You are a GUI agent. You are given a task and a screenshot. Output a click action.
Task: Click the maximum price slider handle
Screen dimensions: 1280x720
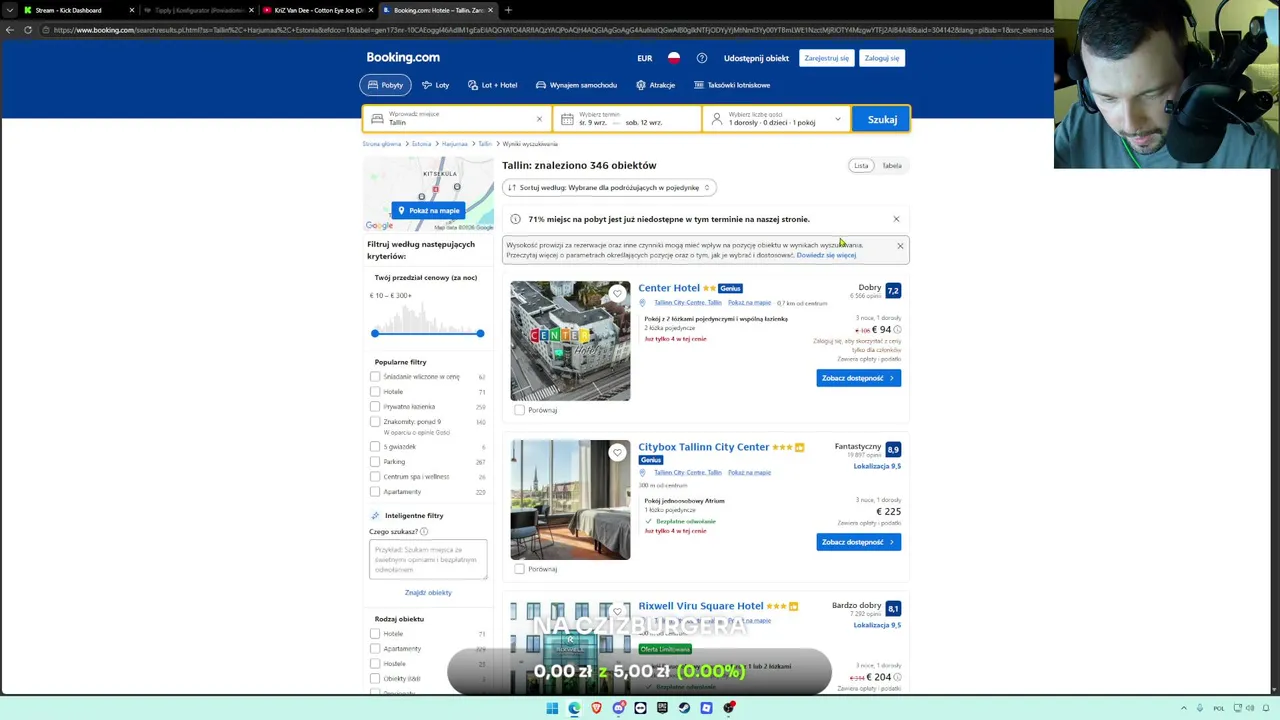click(x=480, y=333)
